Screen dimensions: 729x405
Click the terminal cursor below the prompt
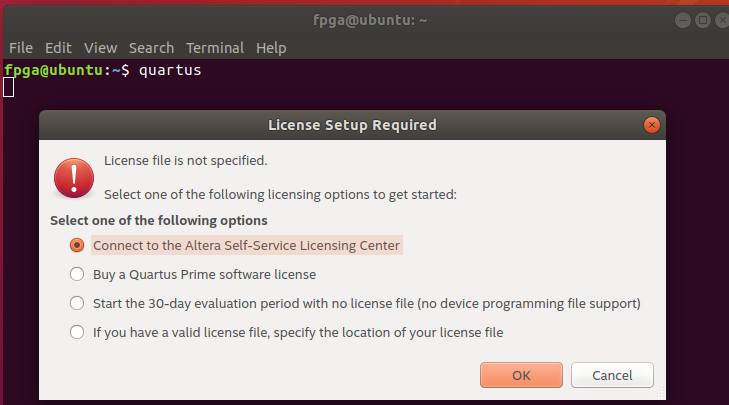point(9,88)
